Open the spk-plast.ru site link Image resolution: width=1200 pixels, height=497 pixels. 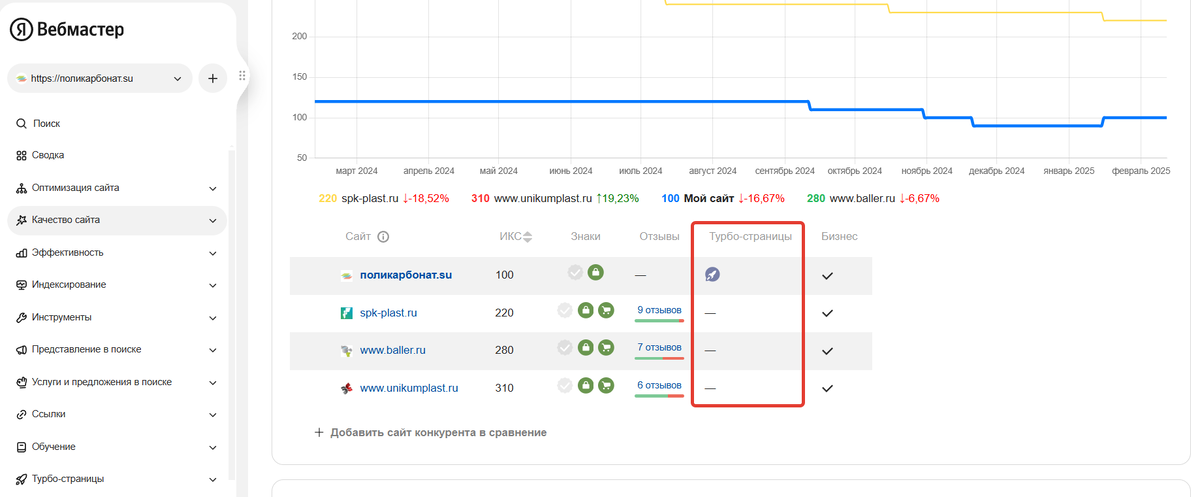click(x=388, y=313)
